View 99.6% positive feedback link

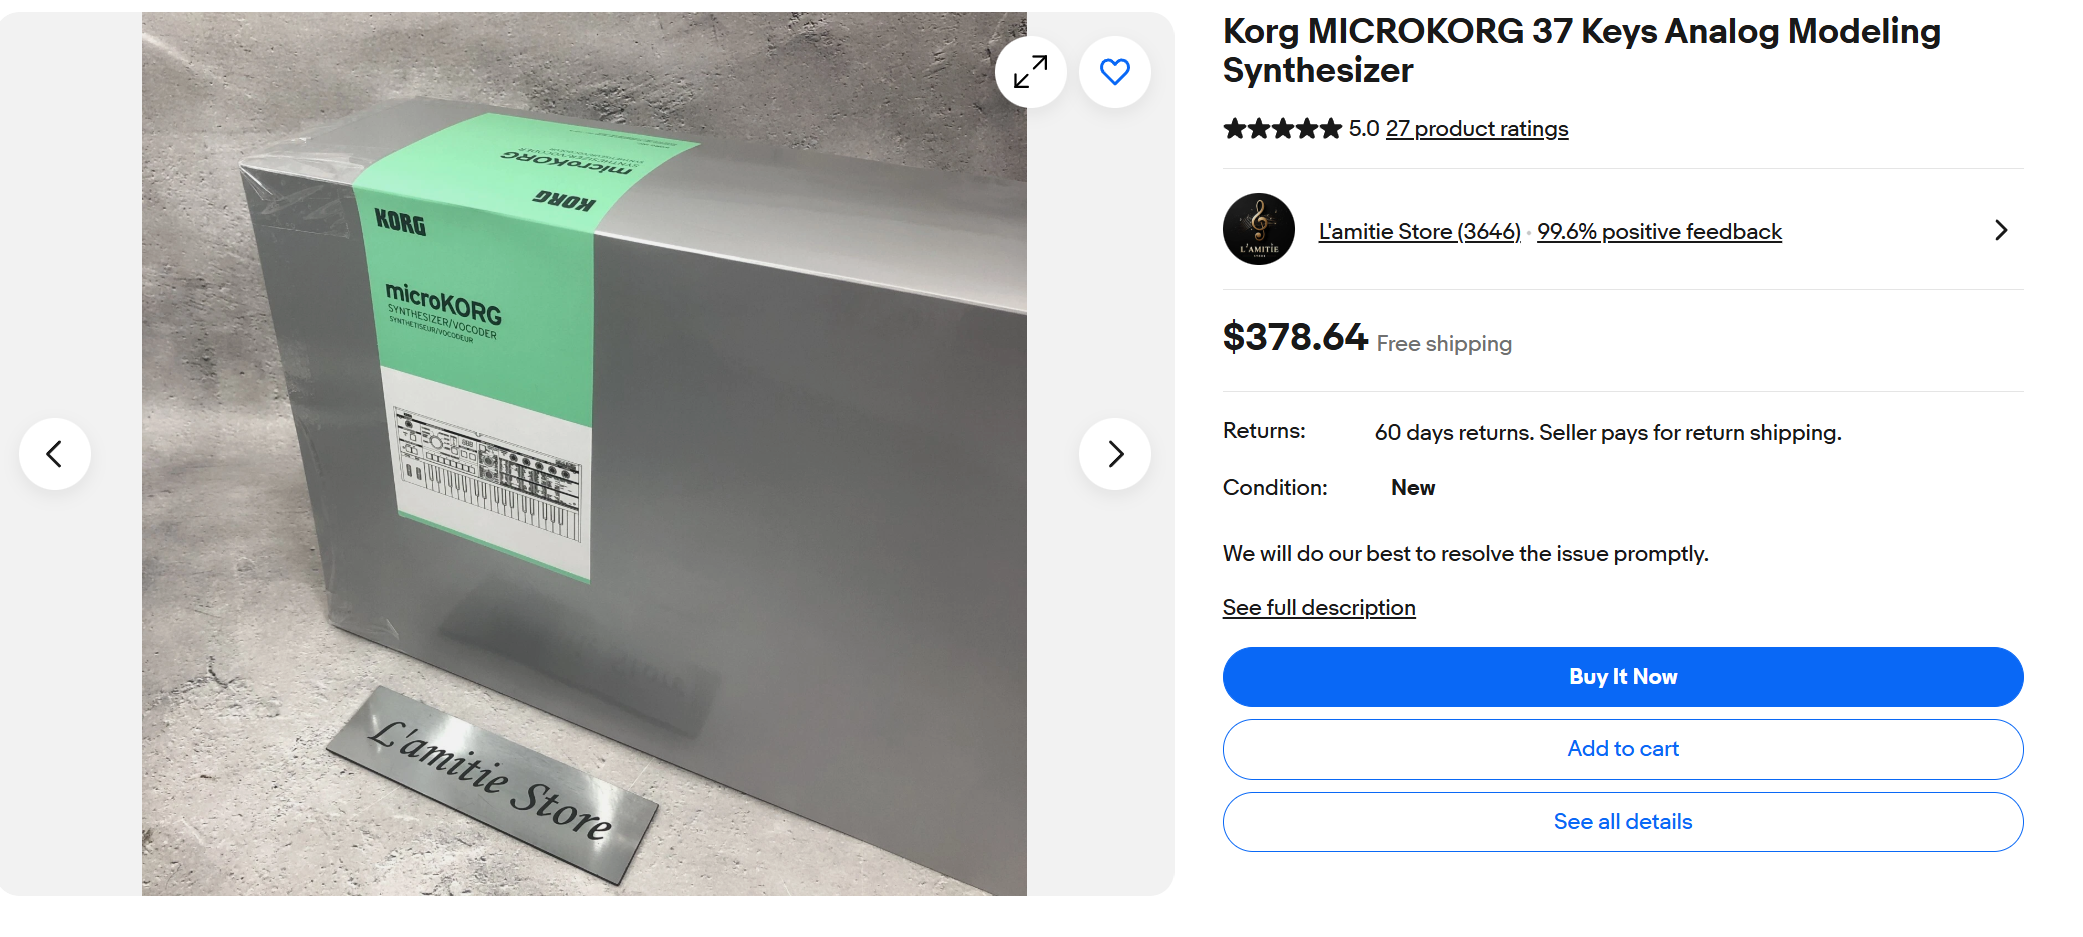coord(1659,232)
